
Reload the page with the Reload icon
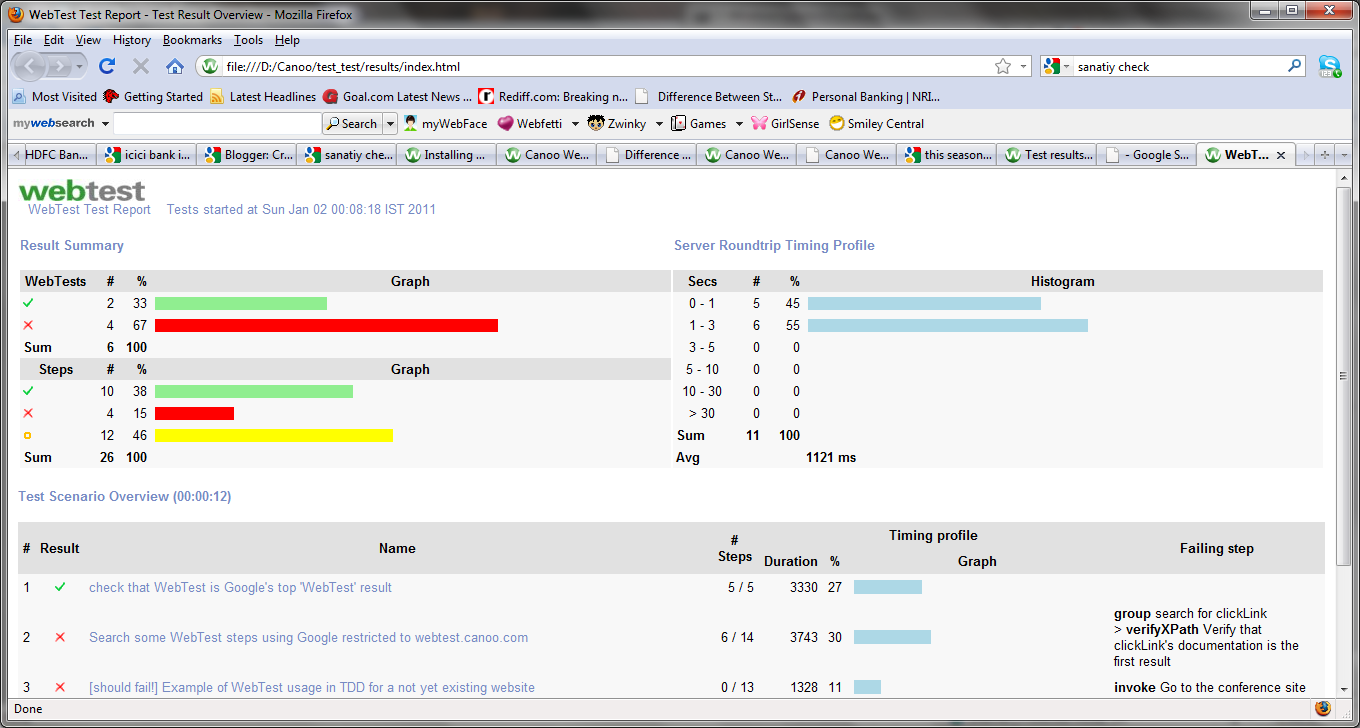point(107,66)
